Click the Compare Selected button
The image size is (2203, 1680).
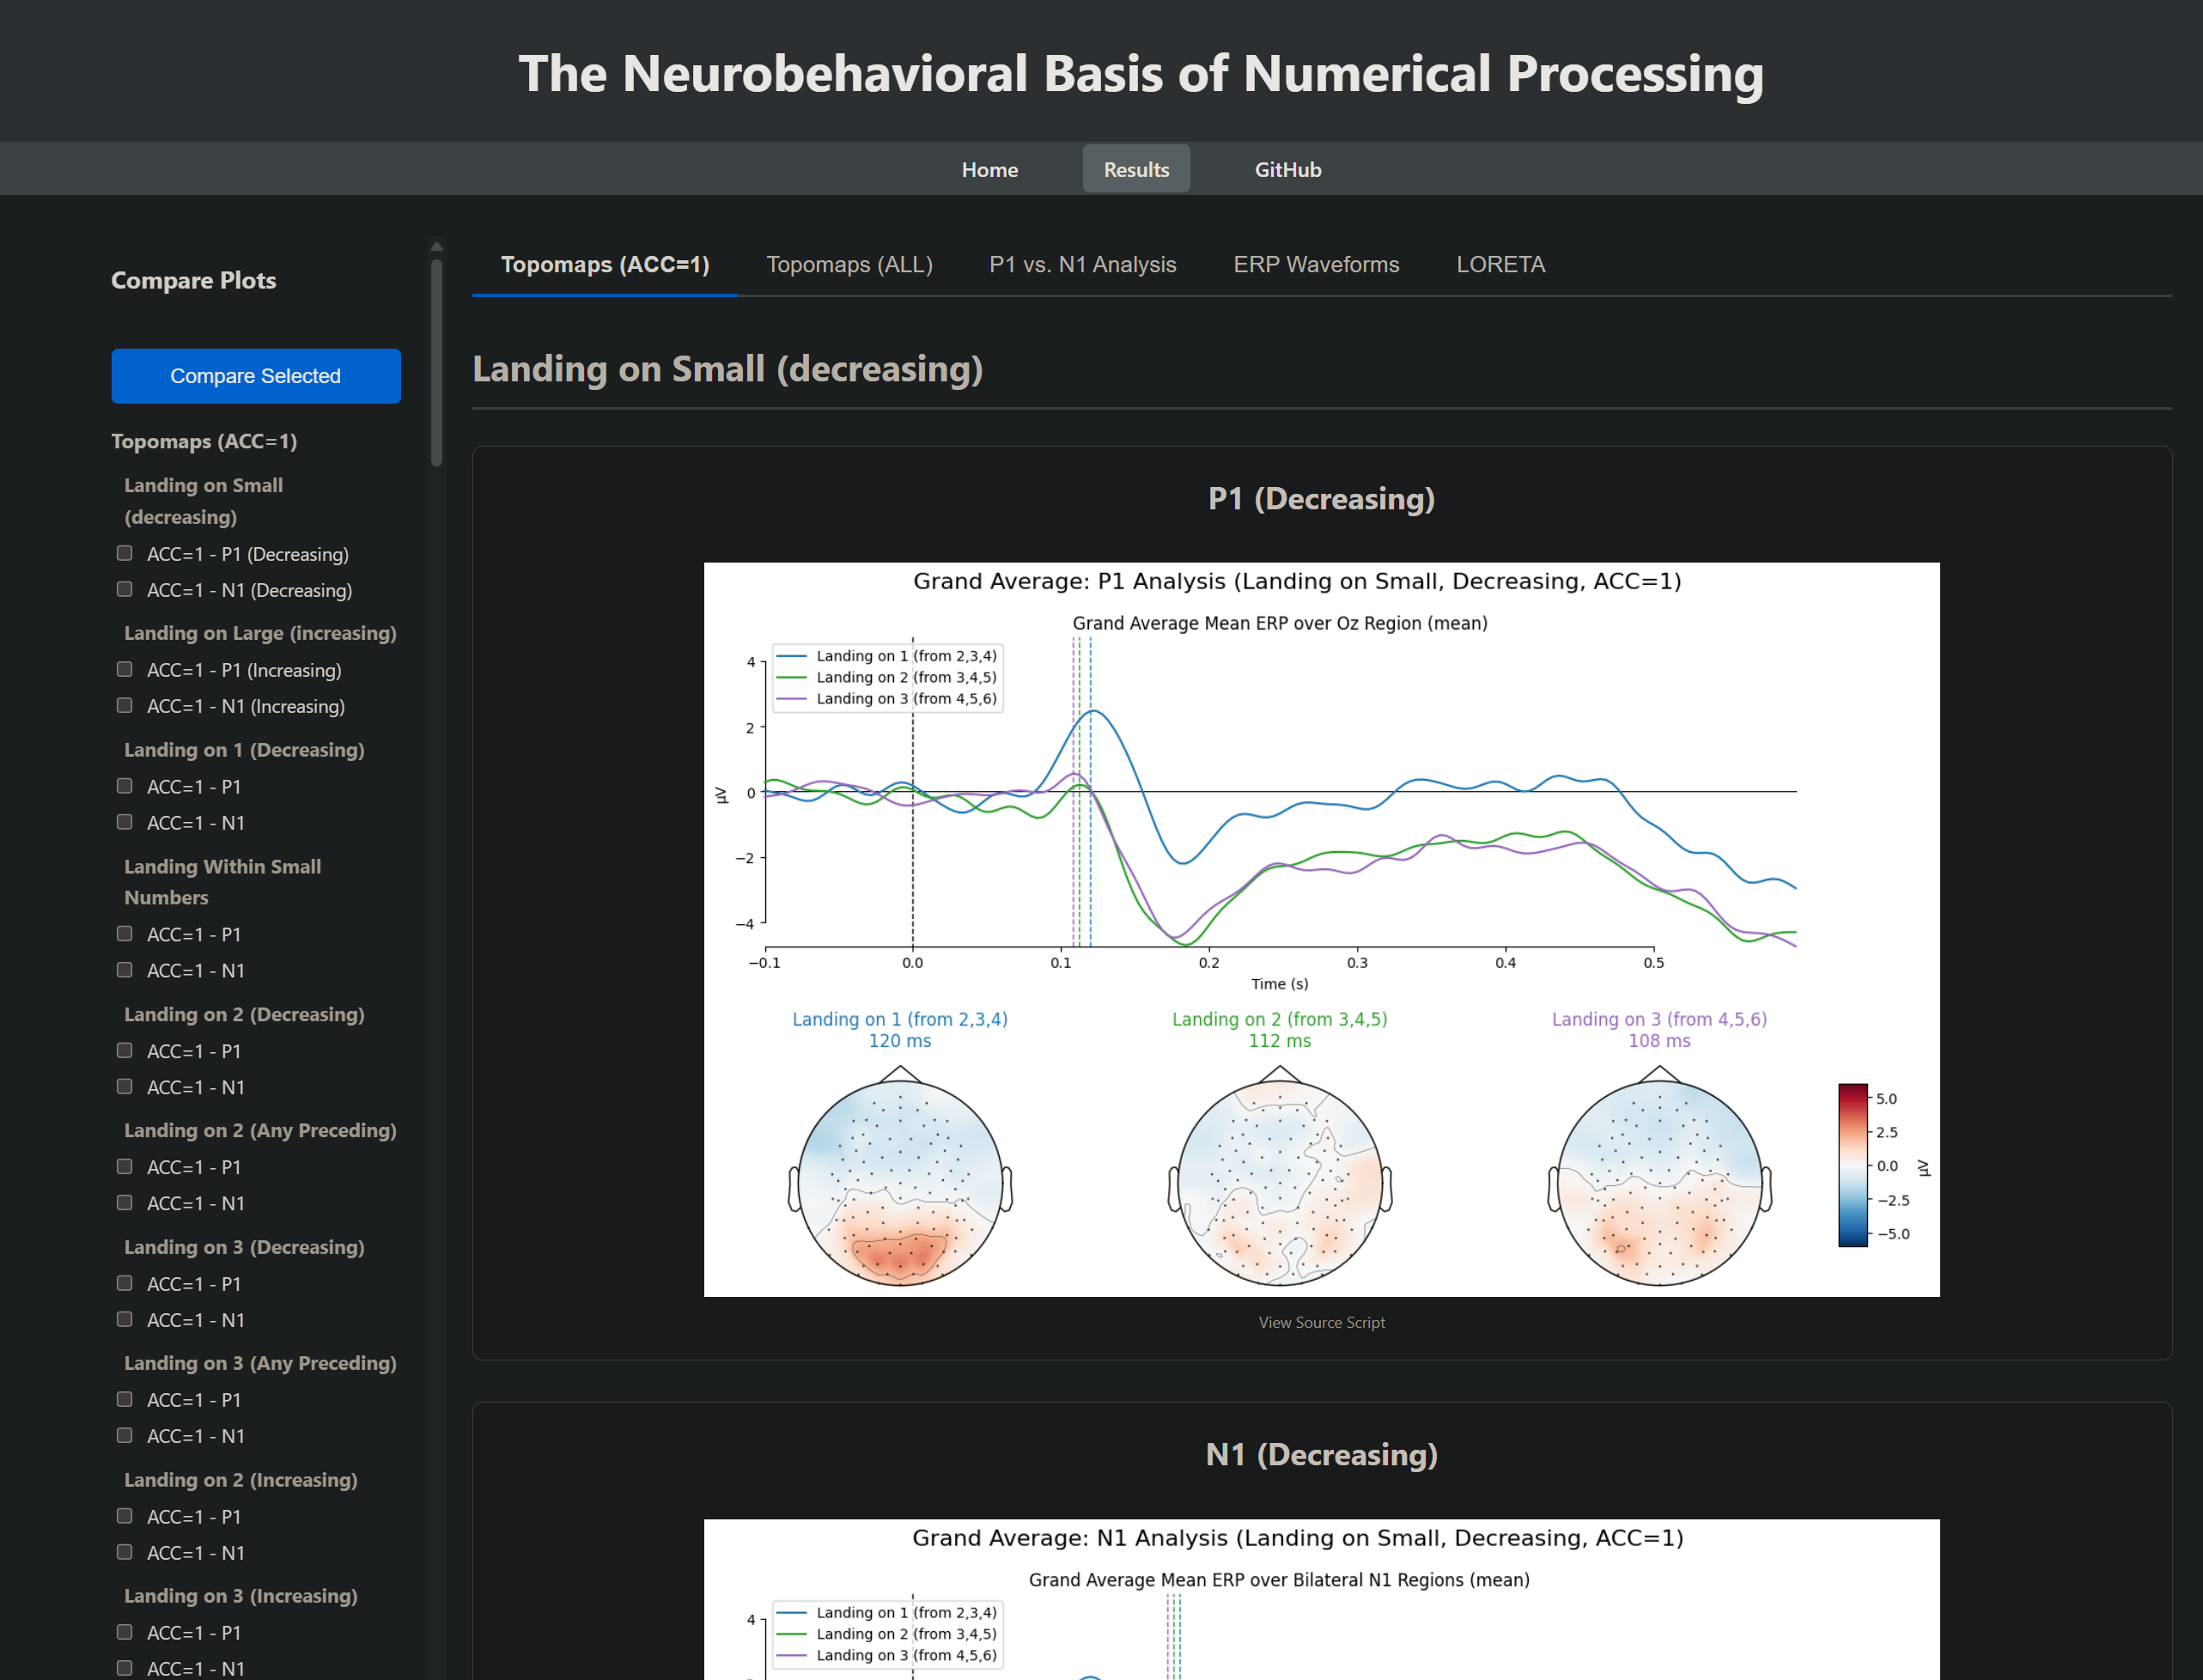(256, 375)
